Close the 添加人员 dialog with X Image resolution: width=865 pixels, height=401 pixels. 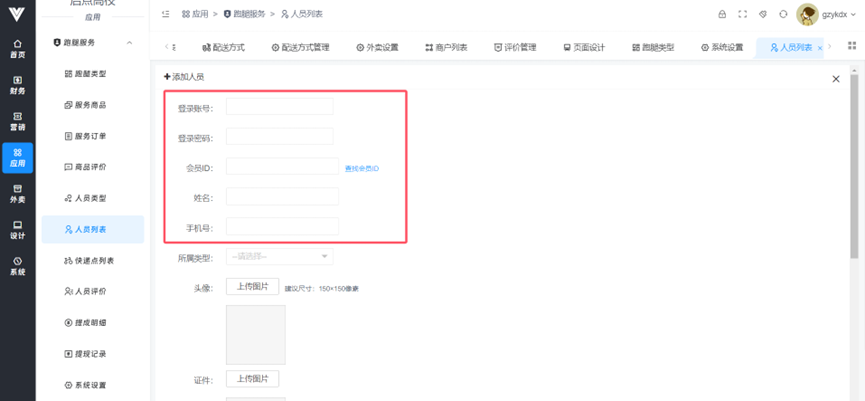coord(836,79)
